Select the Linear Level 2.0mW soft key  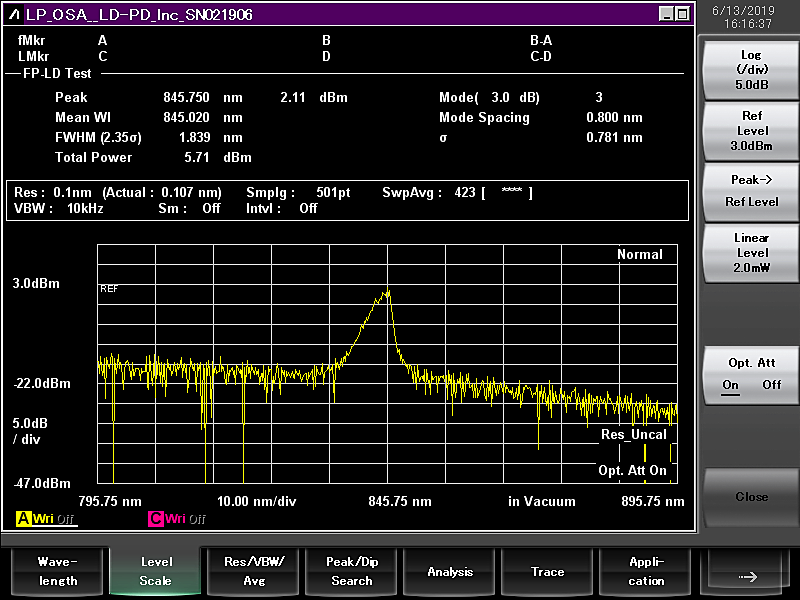tap(751, 252)
